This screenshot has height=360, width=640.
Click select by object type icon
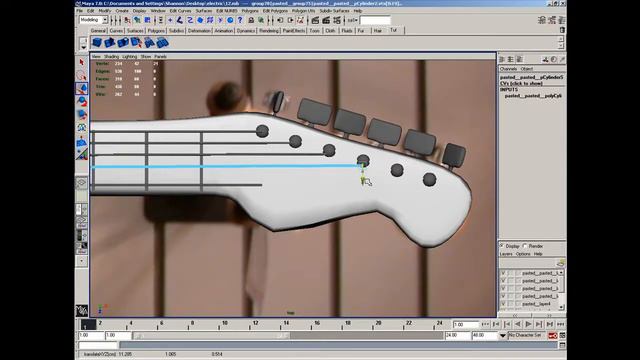pyautogui.click(x=138, y=20)
